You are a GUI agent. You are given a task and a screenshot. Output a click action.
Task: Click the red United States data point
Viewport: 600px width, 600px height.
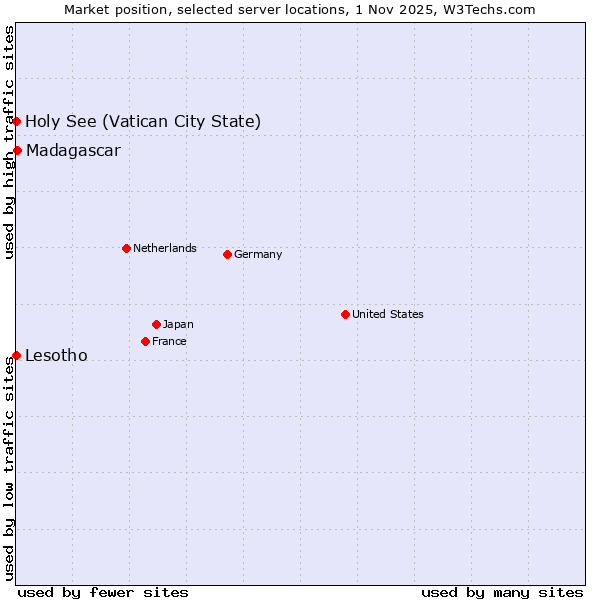(345, 314)
